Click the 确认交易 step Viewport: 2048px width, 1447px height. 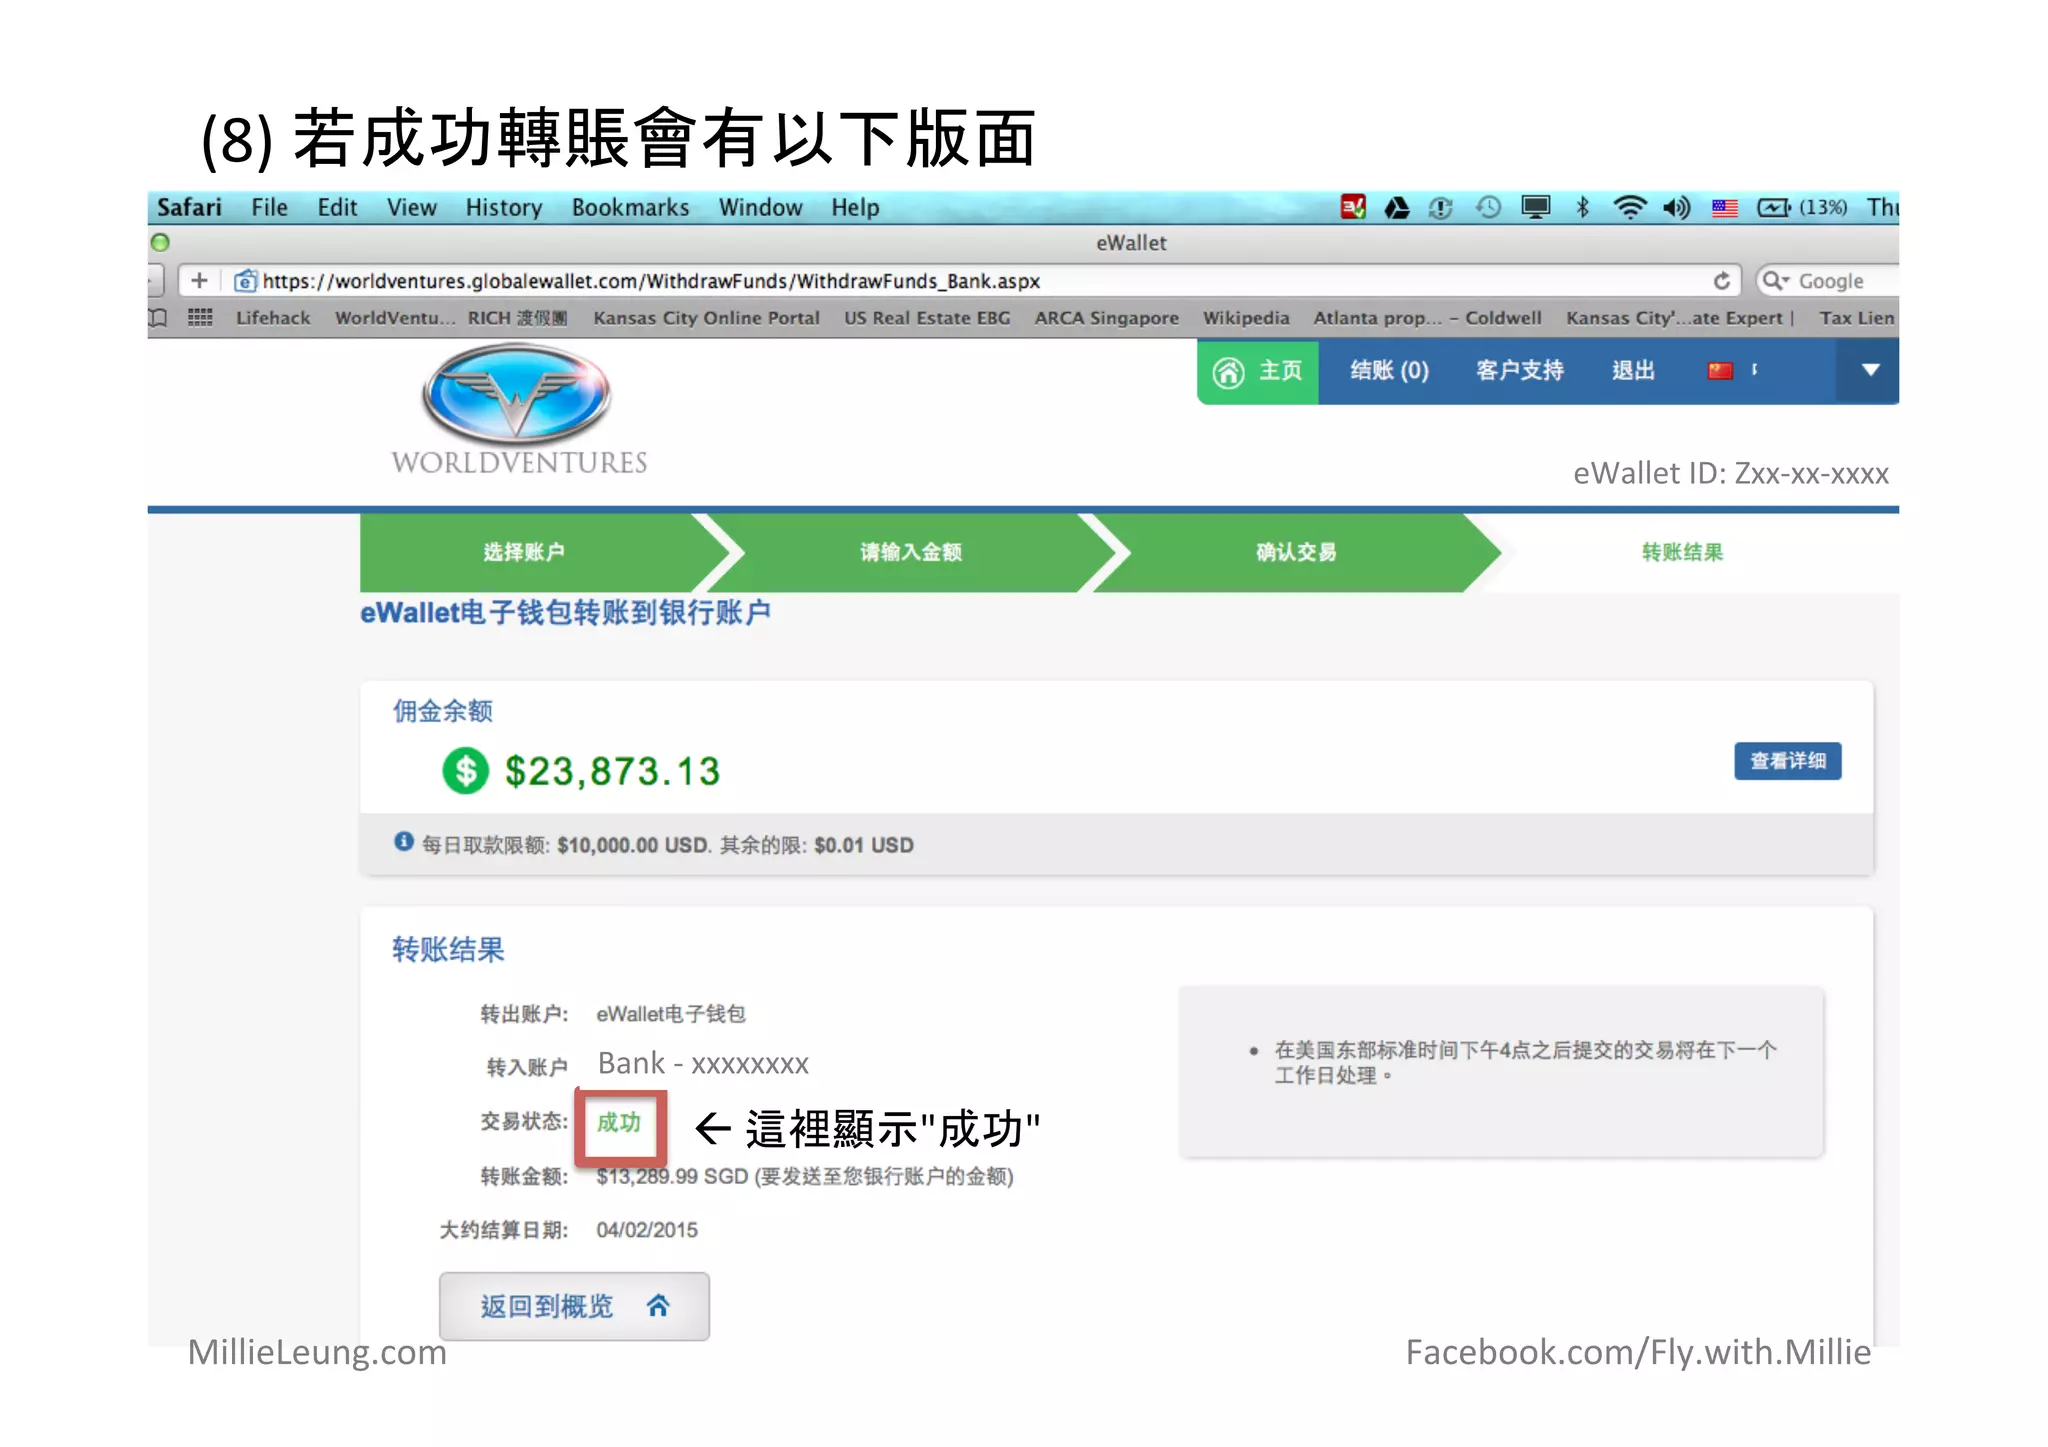pos(1296,552)
